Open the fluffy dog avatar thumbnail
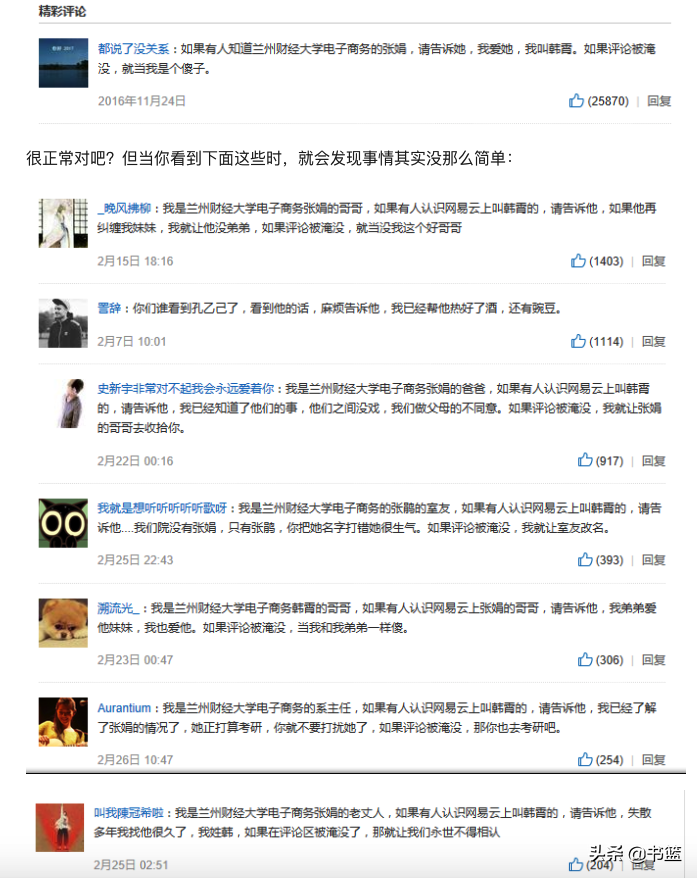 point(63,623)
